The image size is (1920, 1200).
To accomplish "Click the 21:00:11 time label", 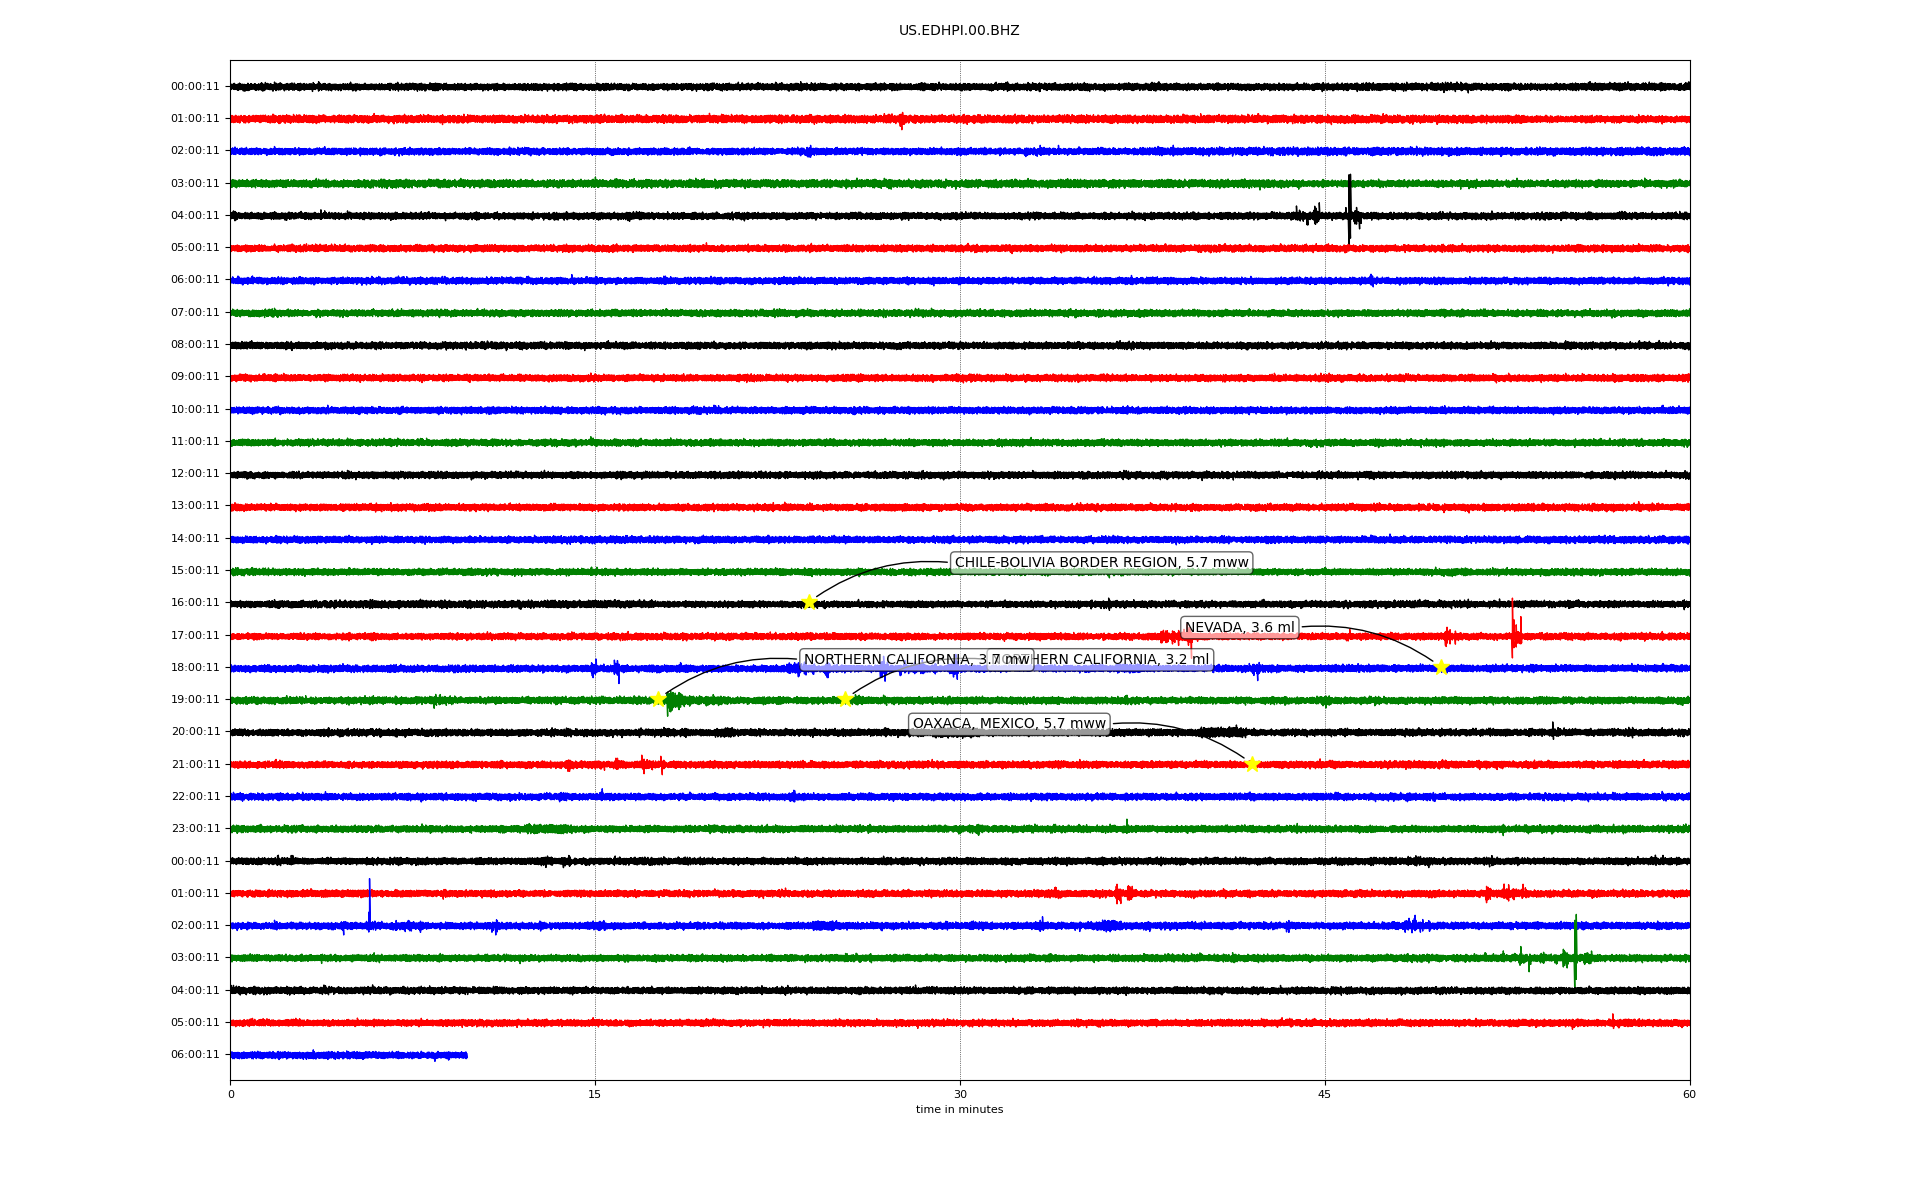I will [195, 765].
